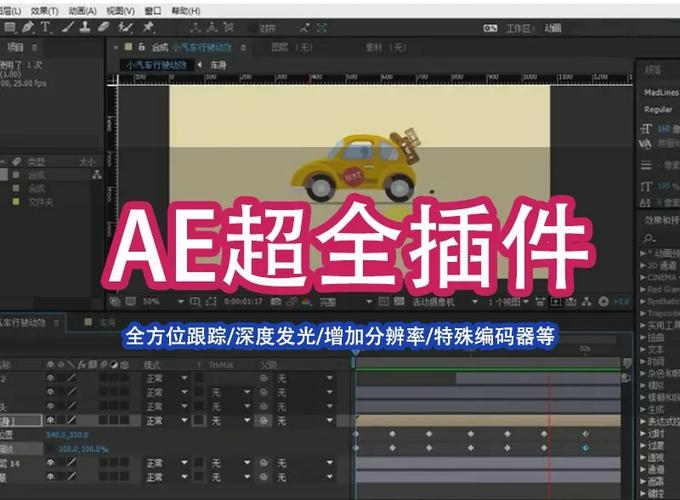The height and width of the screenshot is (500, 680).
Task: Toggle the first switch on selected 车身 layer
Action: coord(51,420)
